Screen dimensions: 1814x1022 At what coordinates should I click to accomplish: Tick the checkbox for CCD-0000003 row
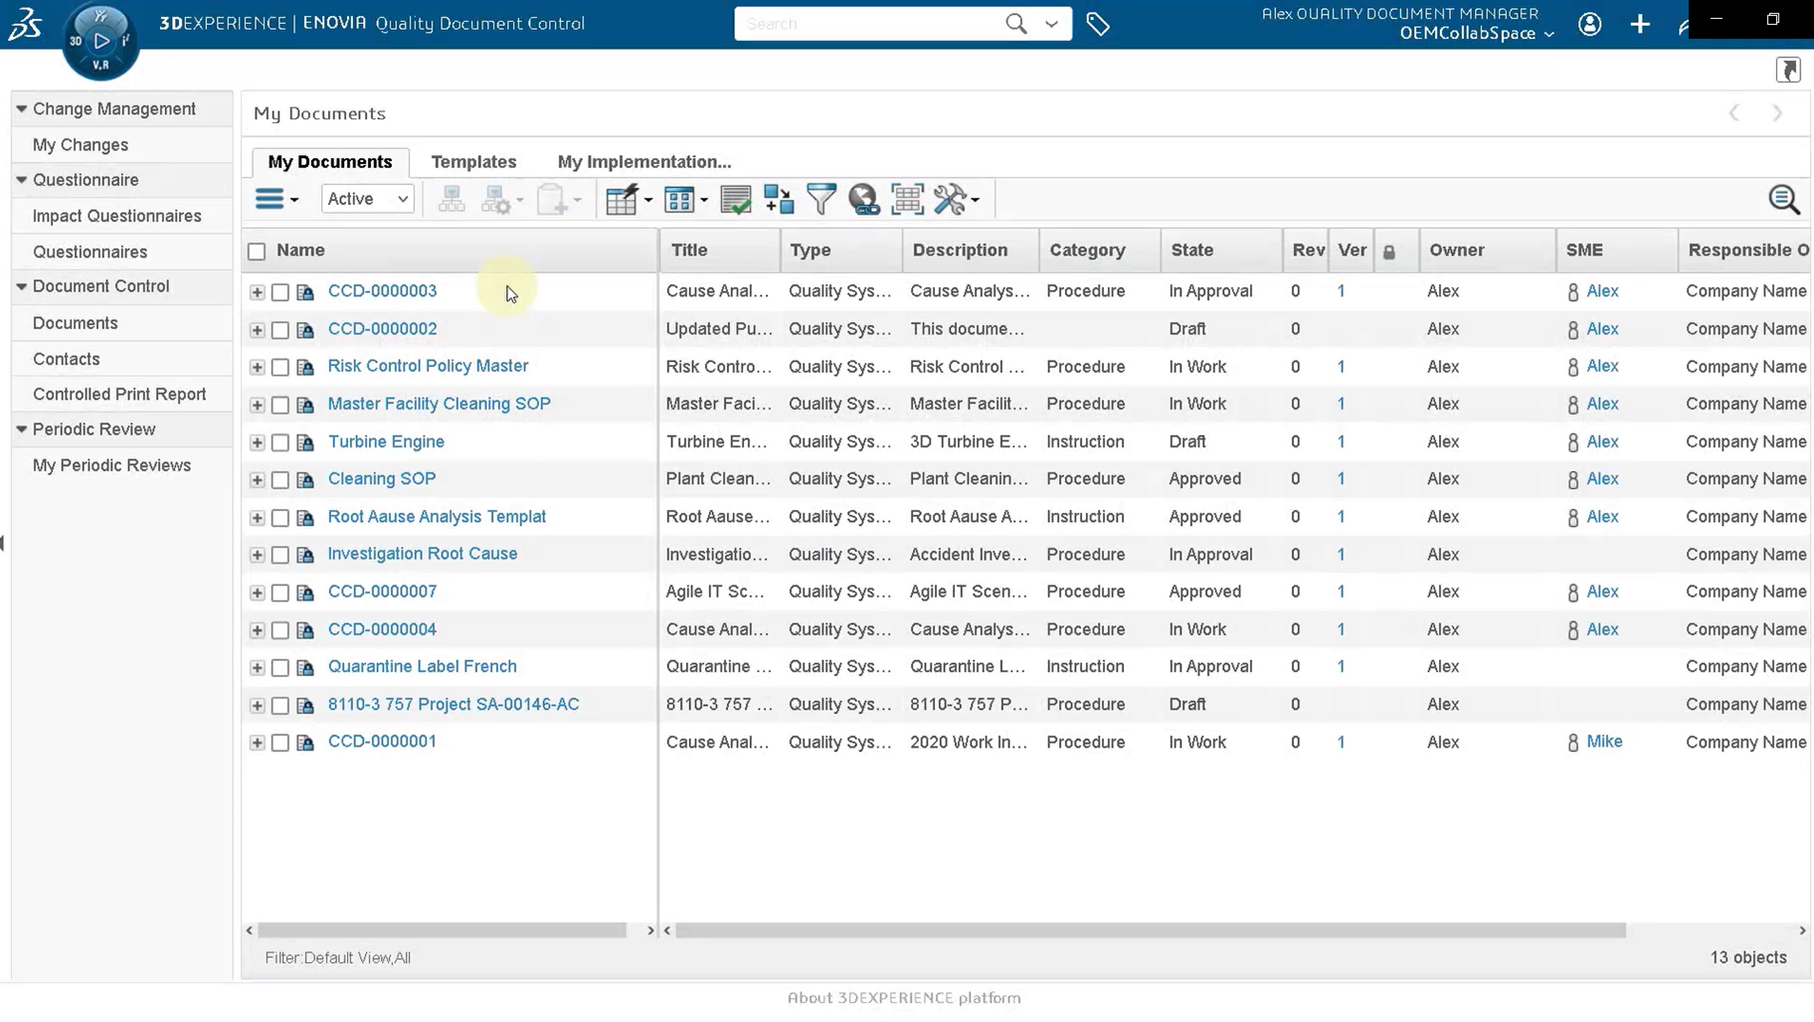tap(281, 292)
